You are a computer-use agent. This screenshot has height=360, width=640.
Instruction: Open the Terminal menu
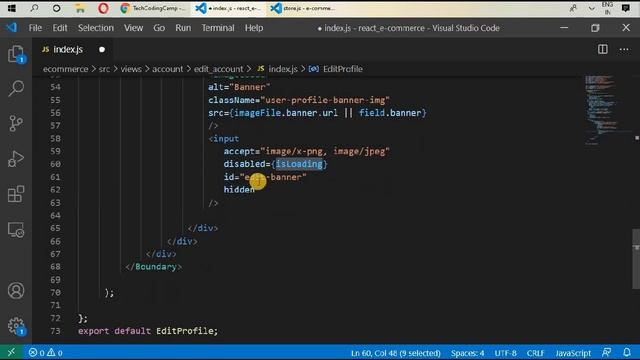(x=218, y=28)
